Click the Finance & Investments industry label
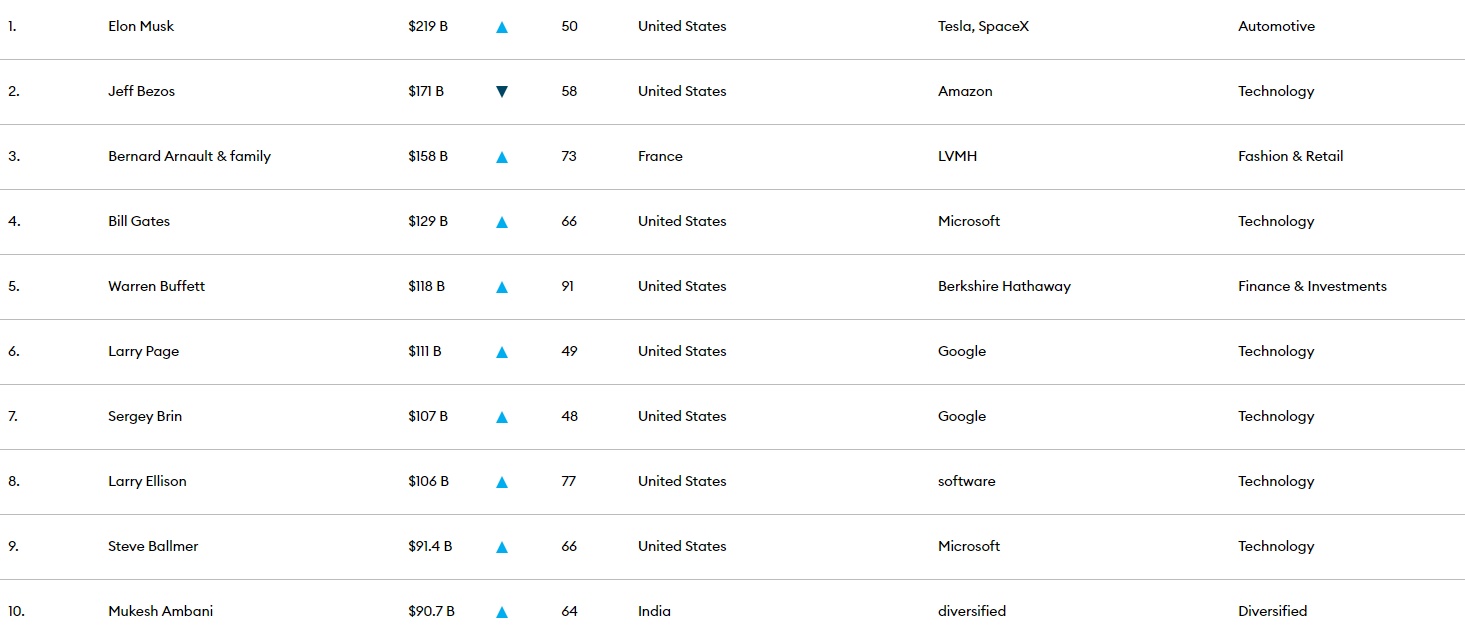 [1312, 286]
